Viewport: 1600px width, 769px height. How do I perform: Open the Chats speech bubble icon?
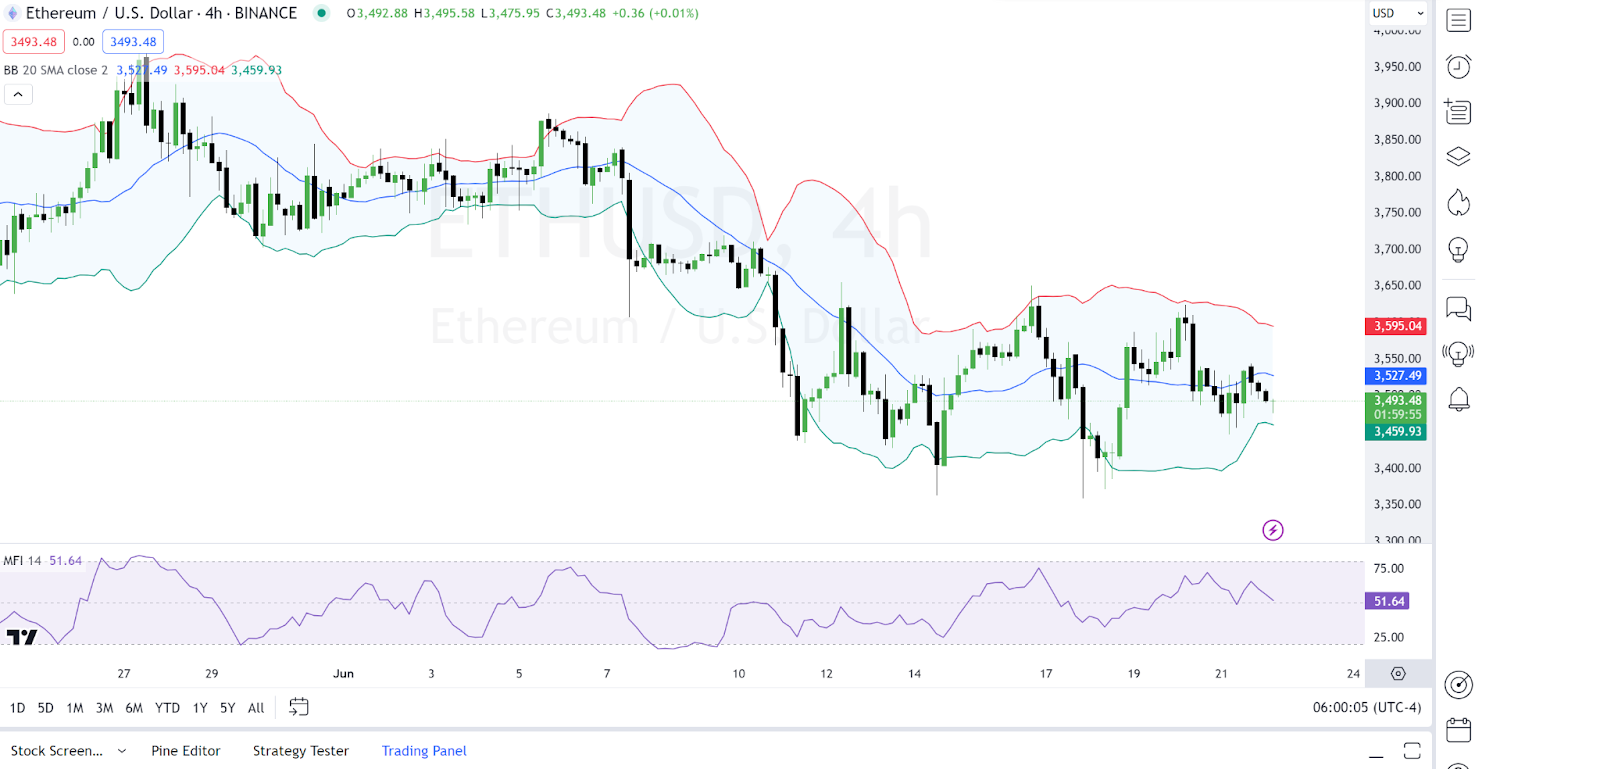pyautogui.click(x=1458, y=308)
